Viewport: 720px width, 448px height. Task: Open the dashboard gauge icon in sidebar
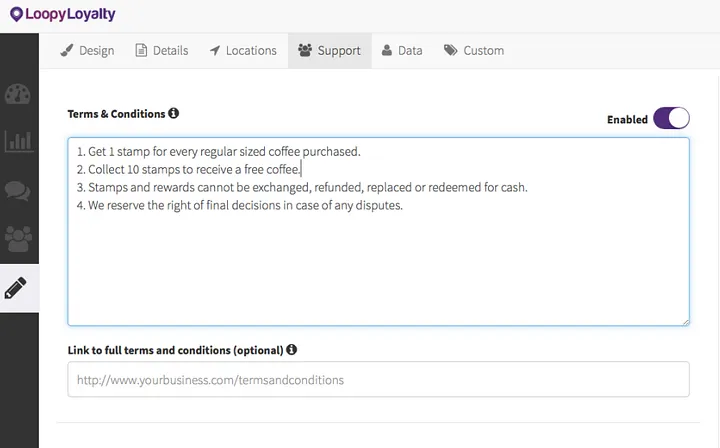point(18,94)
